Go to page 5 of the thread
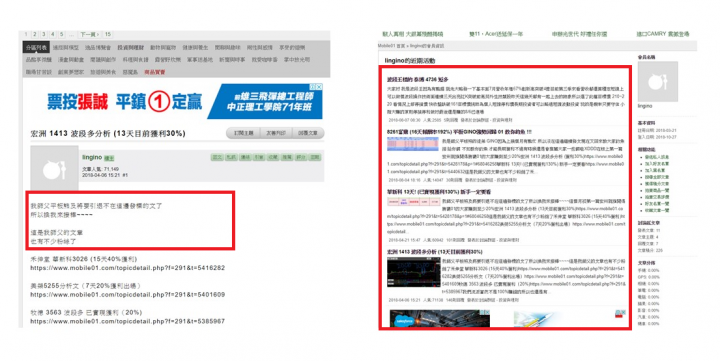 [62, 34]
